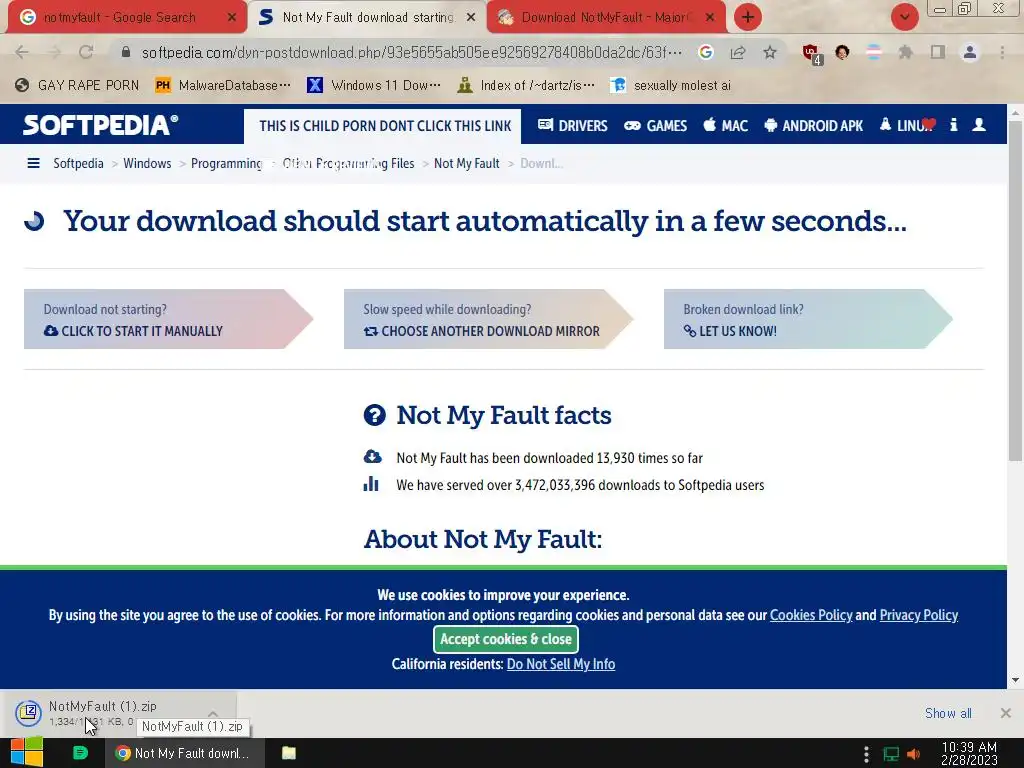Click the Softpedia logo
The height and width of the screenshot is (768, 1024).
101,125
